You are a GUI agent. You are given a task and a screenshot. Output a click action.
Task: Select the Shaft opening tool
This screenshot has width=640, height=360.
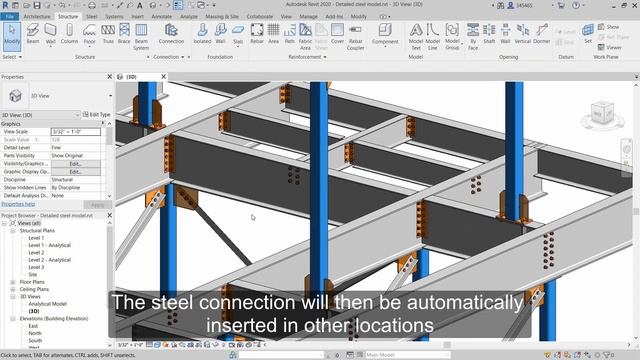(x=489, y=34)
